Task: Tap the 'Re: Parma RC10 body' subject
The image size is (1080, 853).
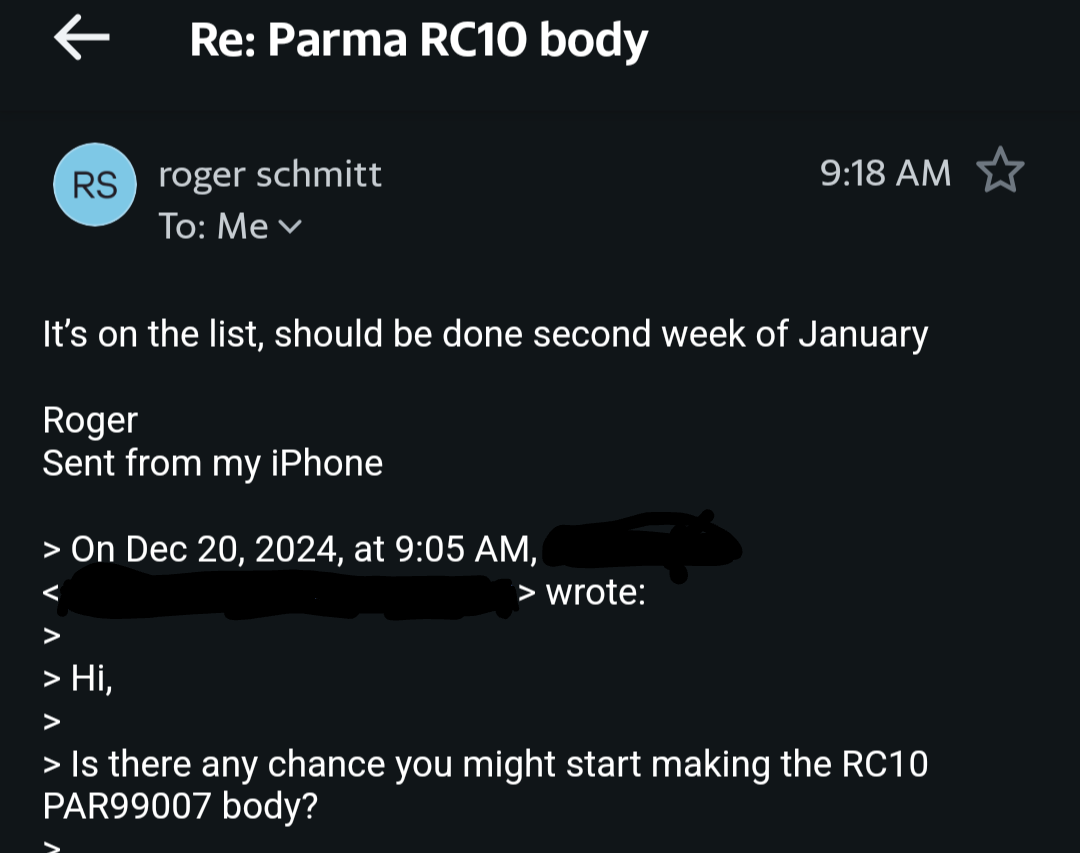Action: point(419,40)
